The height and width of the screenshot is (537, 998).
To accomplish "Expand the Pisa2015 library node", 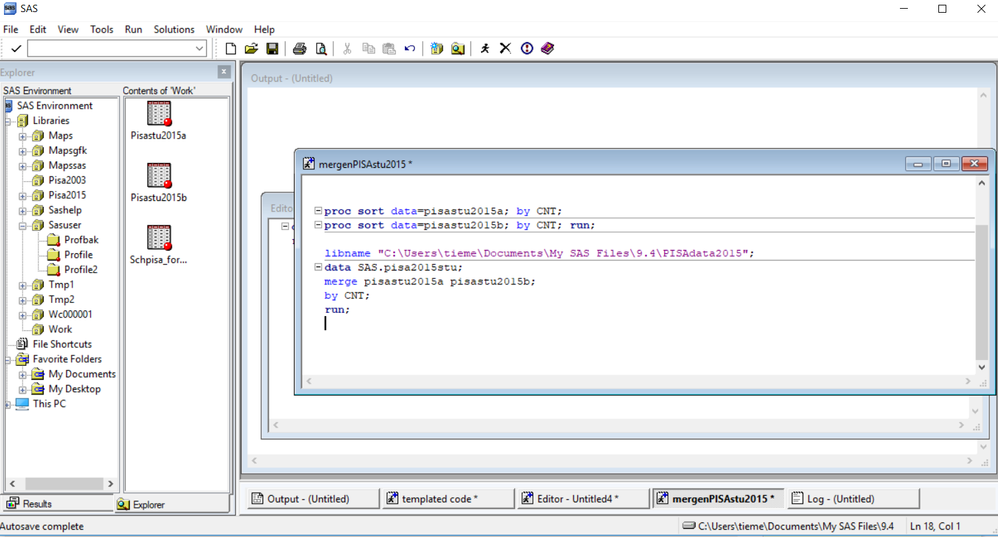I will point(22,196).
